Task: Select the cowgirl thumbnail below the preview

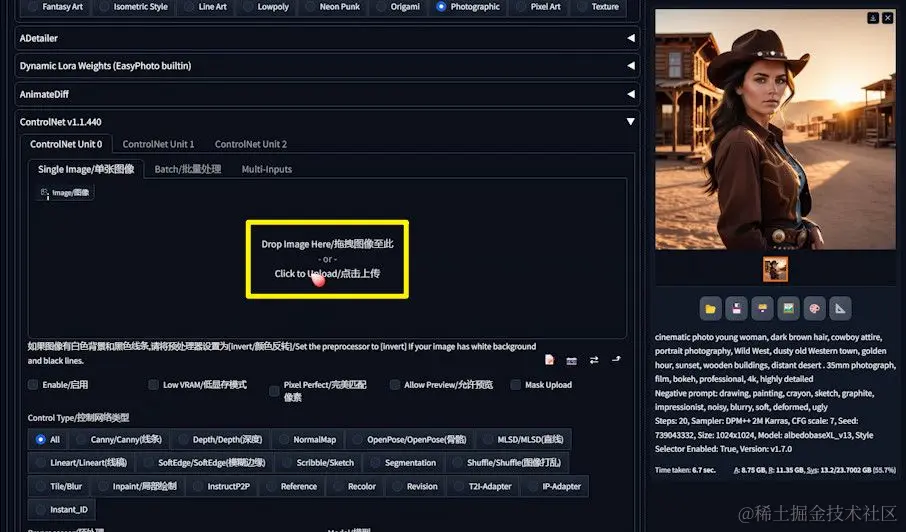Action: tap(775, 269)
